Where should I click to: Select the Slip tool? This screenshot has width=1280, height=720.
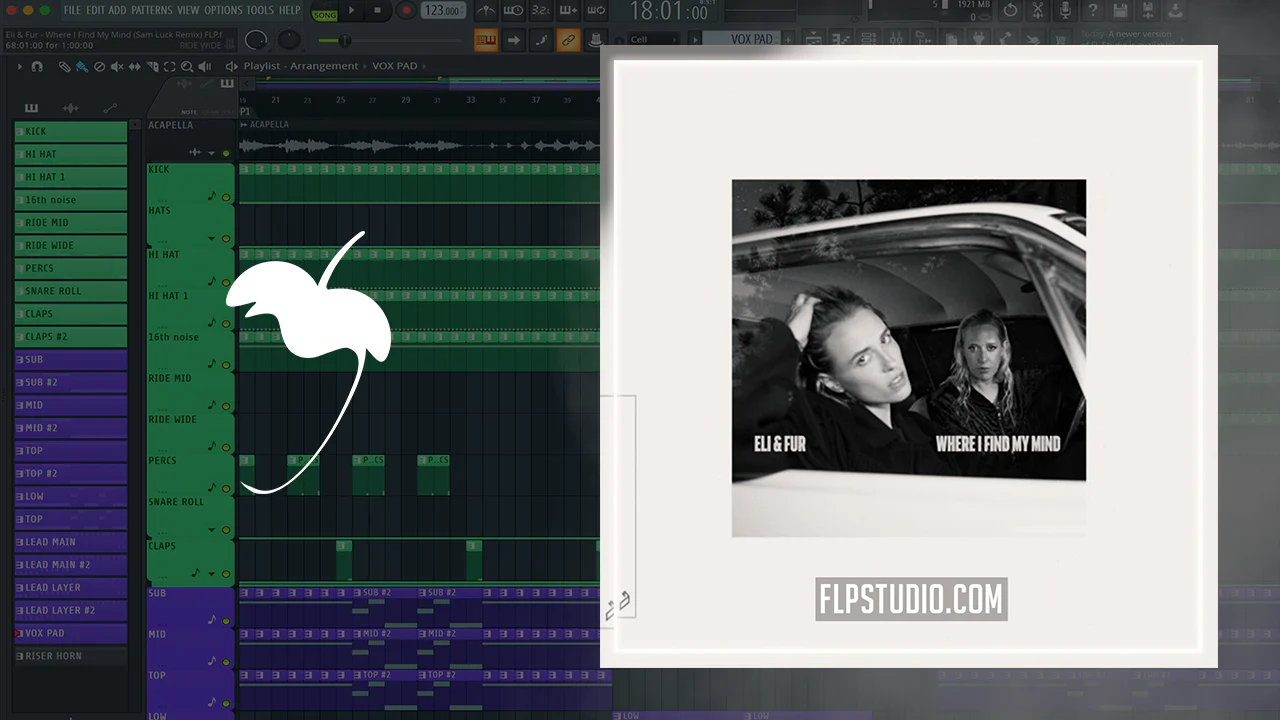point(135,66)
